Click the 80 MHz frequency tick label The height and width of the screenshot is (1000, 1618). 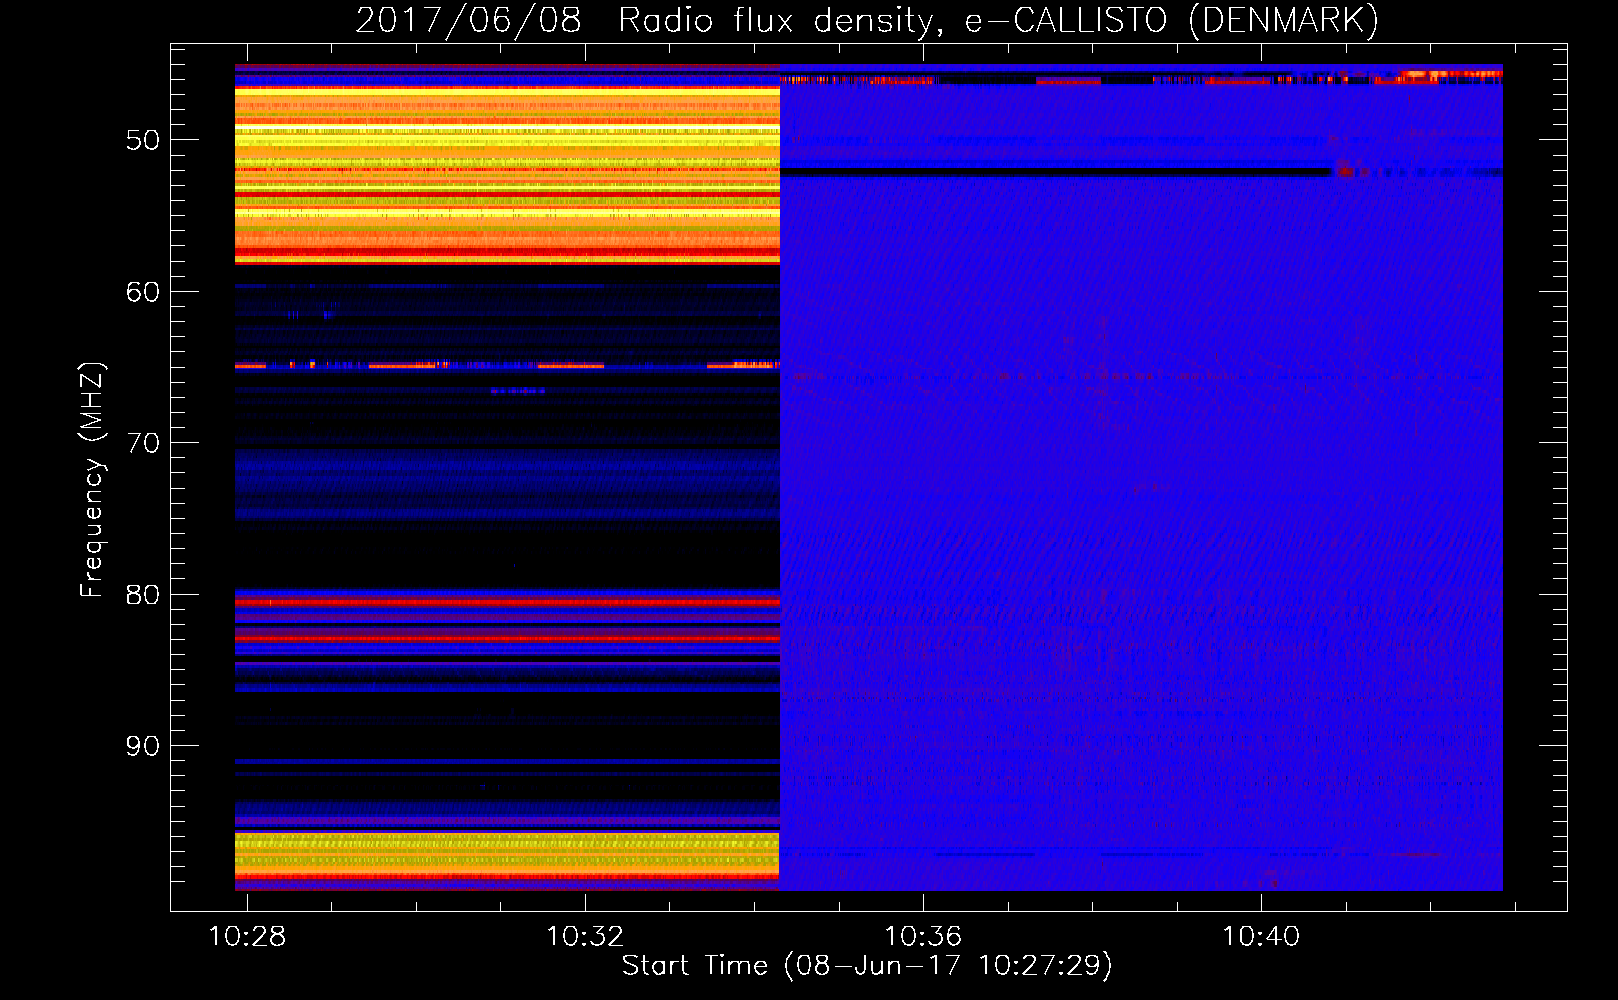[143, 595]
